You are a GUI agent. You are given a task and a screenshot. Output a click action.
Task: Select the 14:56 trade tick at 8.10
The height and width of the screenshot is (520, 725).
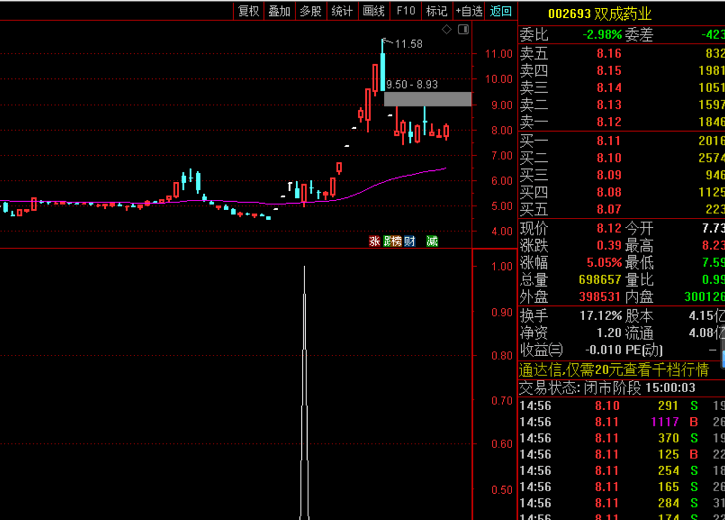tap(621, 406)
